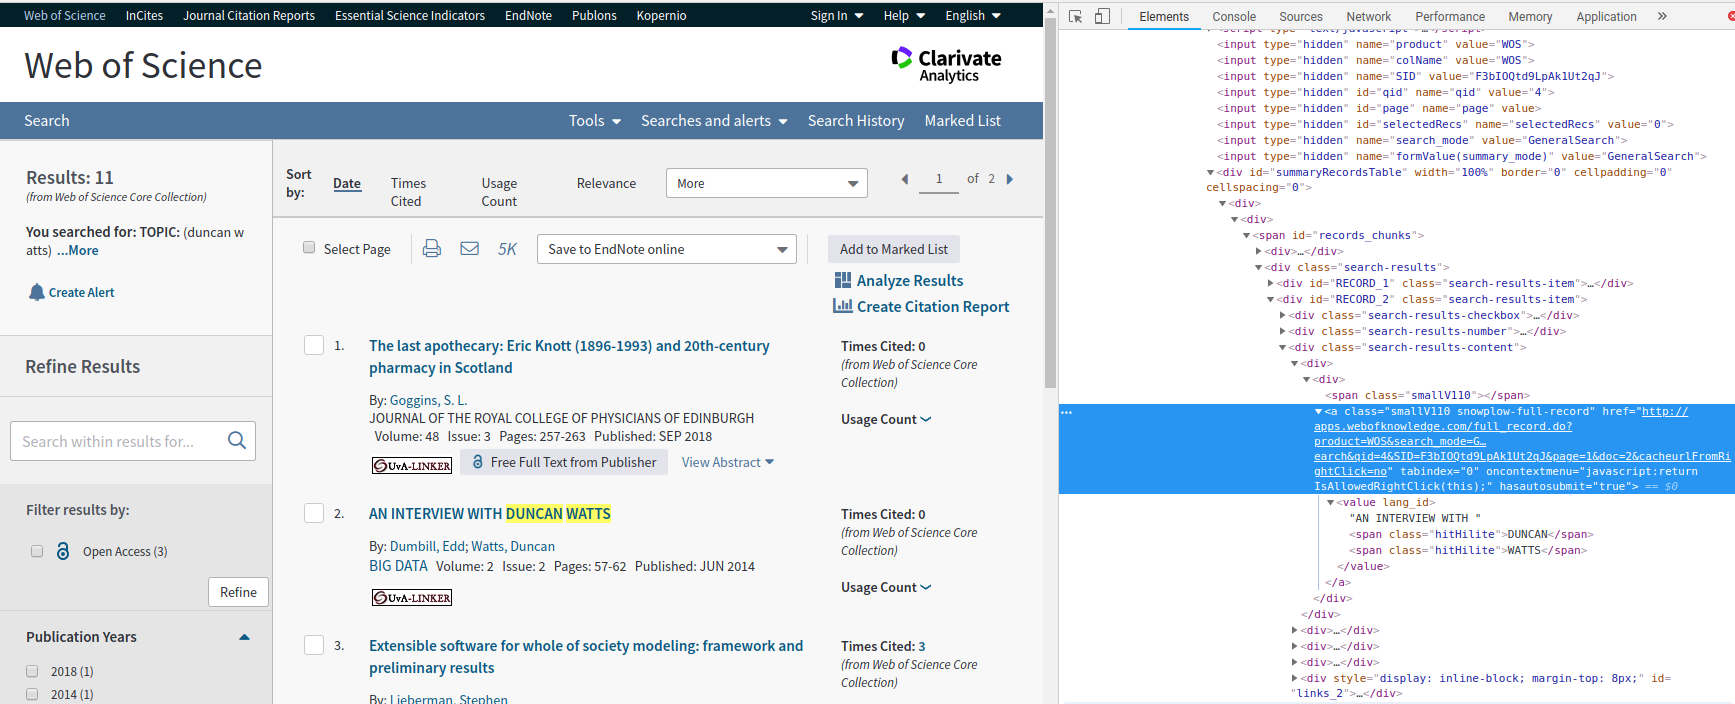Open the Tools dropdown menu
The width and height of the screenshot is (1735, 704).
[595, 120]
